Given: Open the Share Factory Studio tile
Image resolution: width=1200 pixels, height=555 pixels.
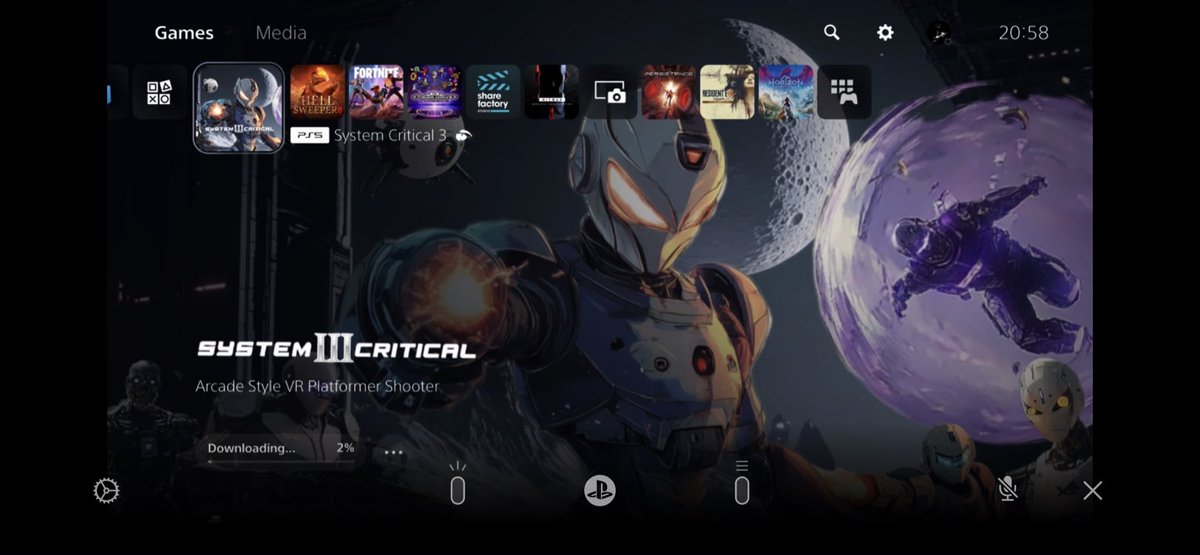Looking at the screenshot, I should click(493, 92).
